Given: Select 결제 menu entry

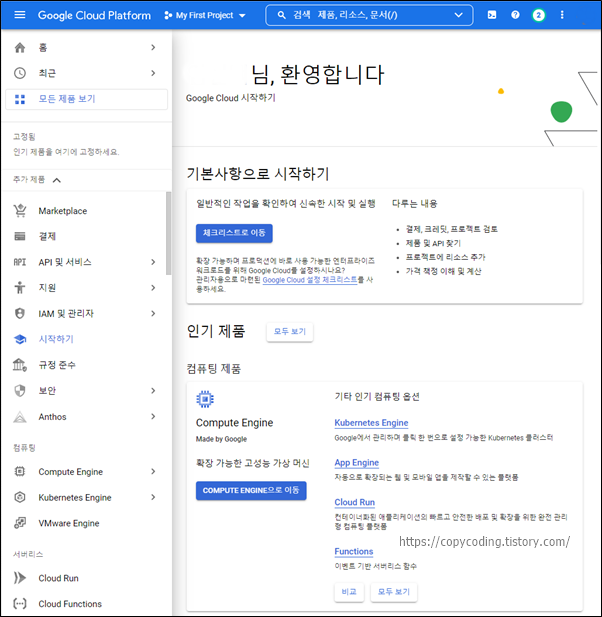Looking at the screenshot, I should coord(86,236).
